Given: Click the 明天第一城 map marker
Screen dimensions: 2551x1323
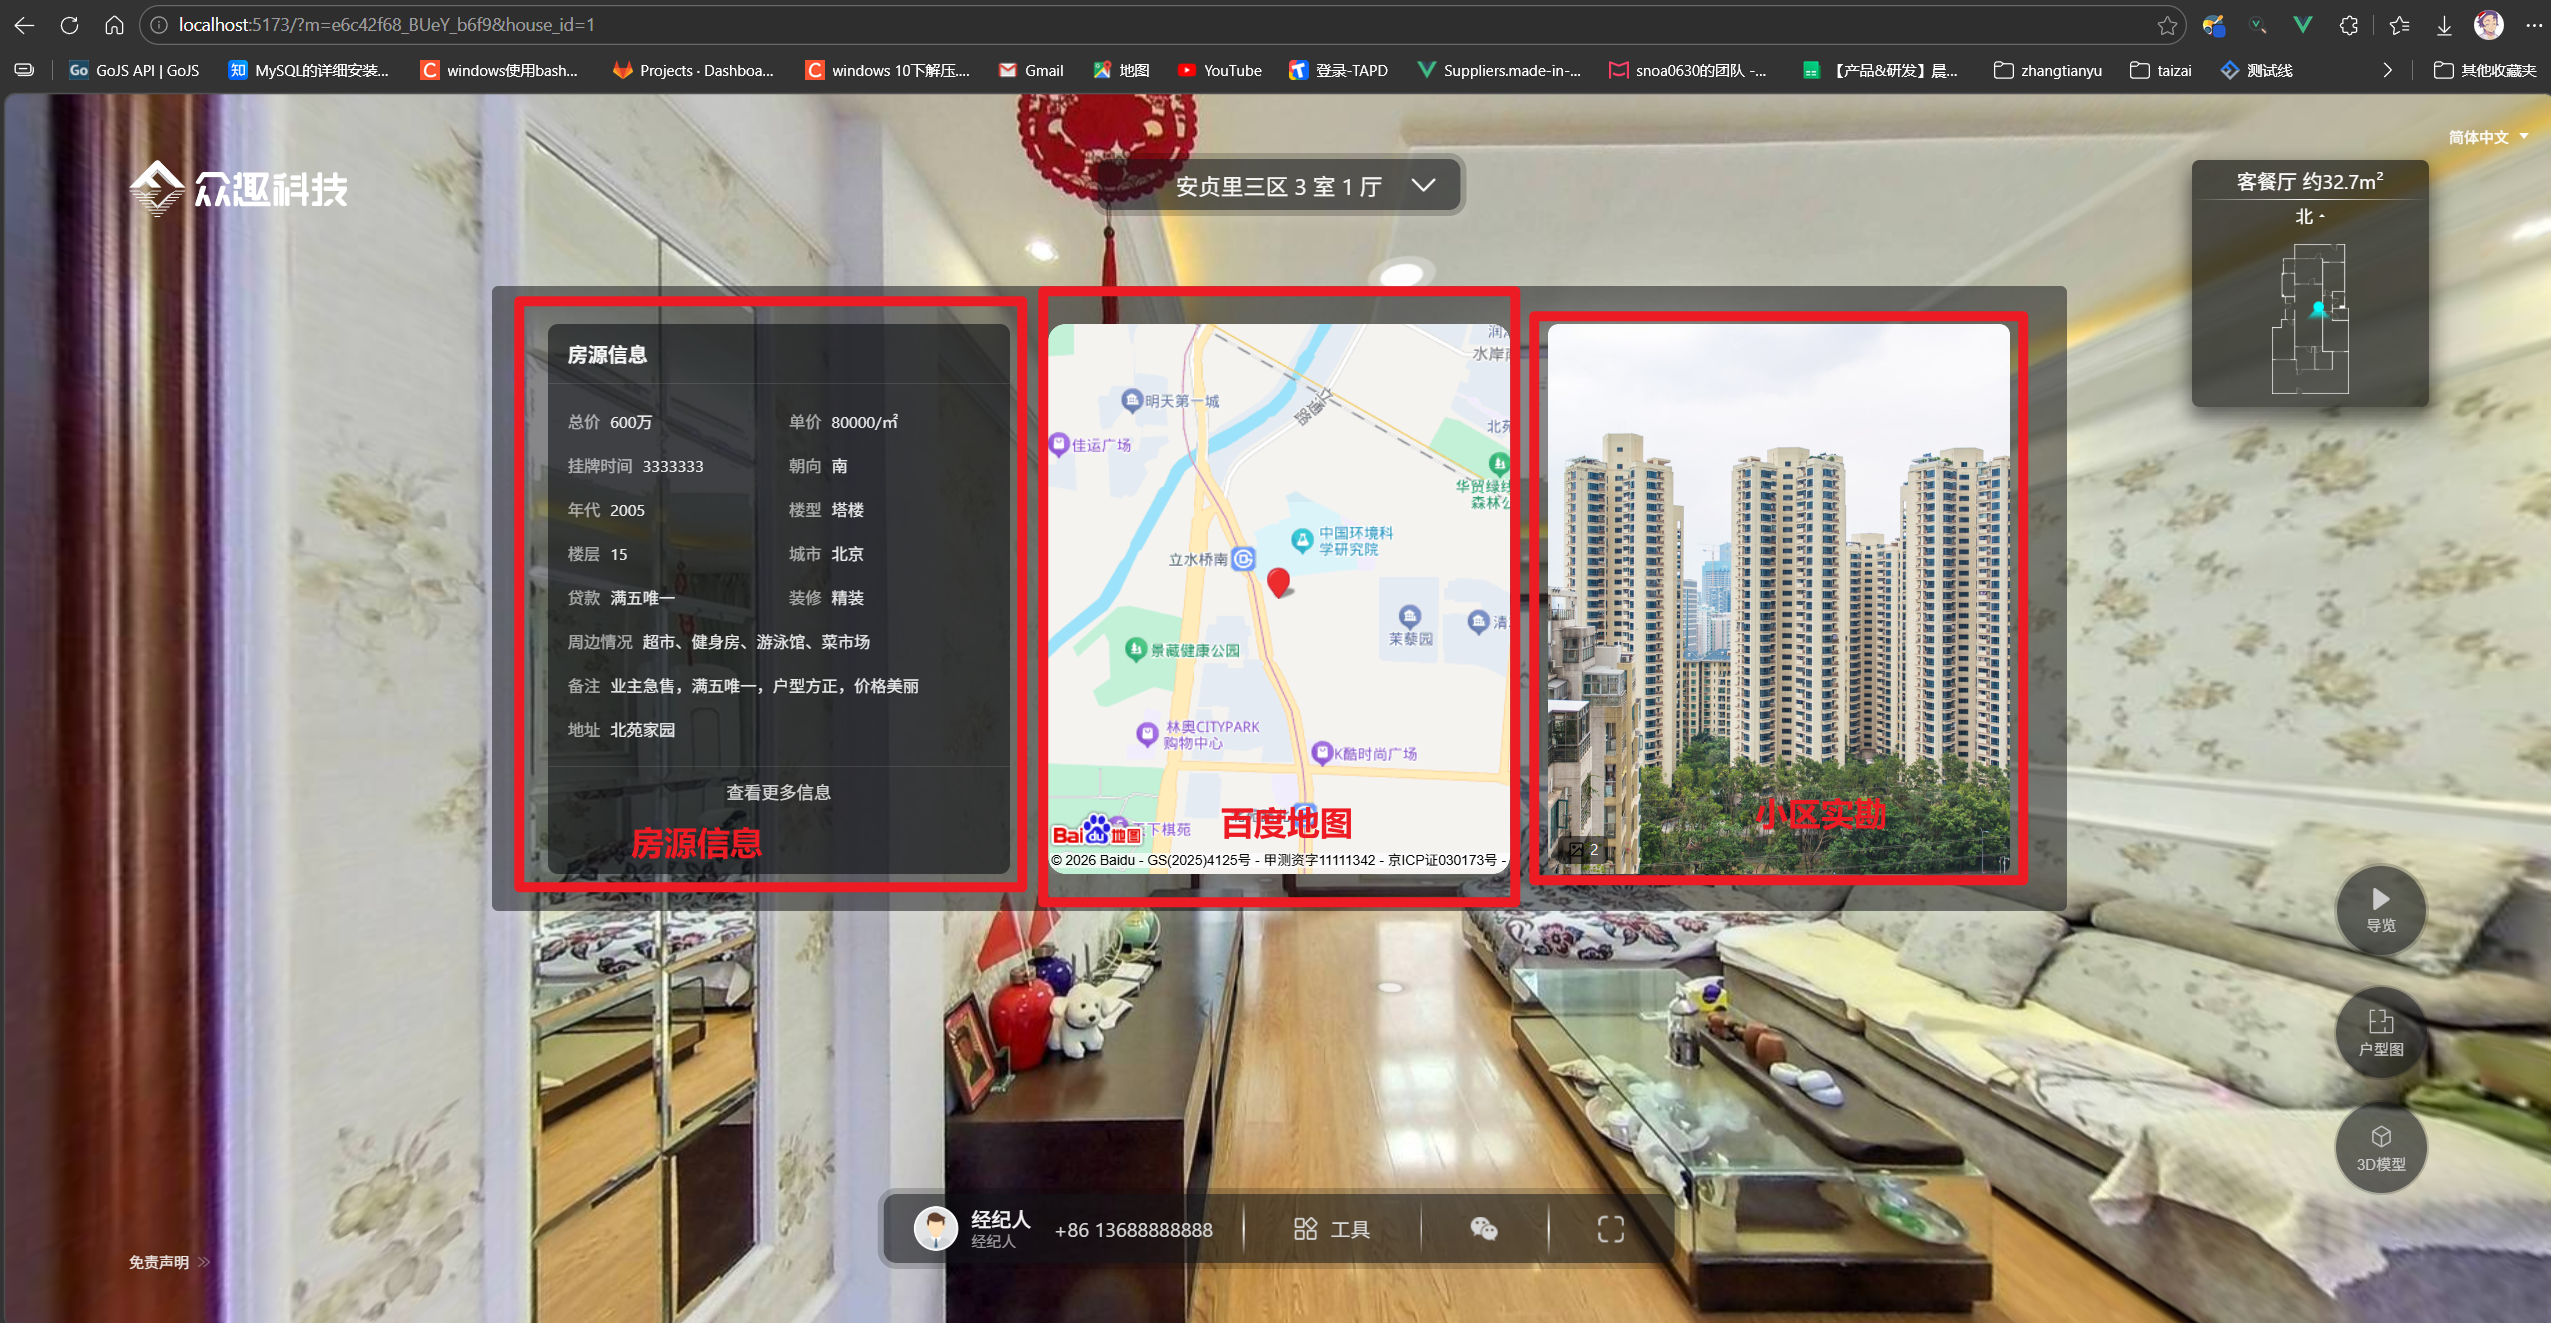Looking at the screenshot, I should pos(1131,400).
